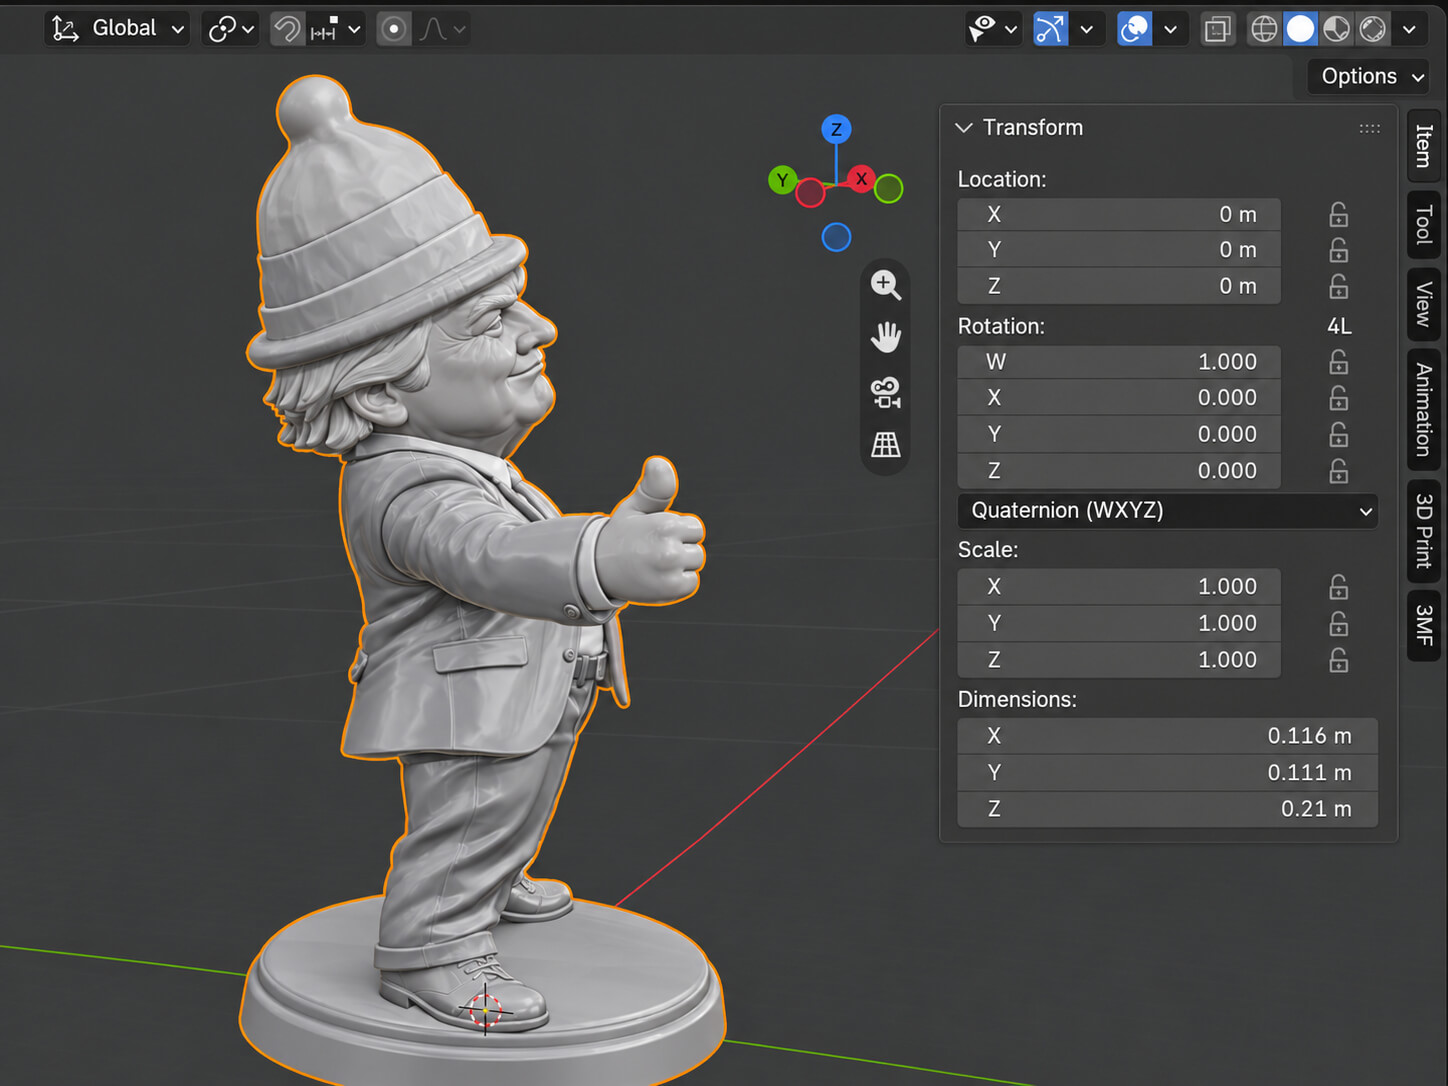Open the overlays settings dropdown arrow
This screenshot has height=1086, width=1448.
coord(1170,28)
